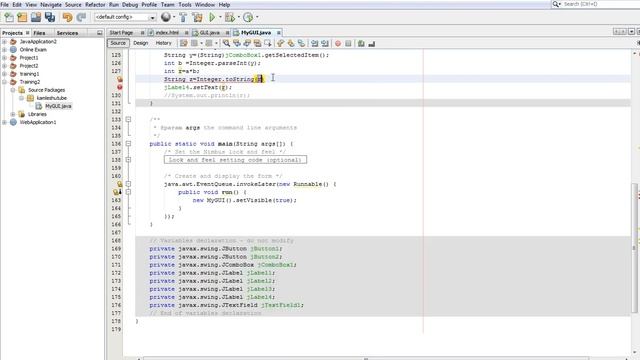This screenshot has height=360, width=640.
Task: Select MyGUI.java in the project tree
Action: pos(58,106)
